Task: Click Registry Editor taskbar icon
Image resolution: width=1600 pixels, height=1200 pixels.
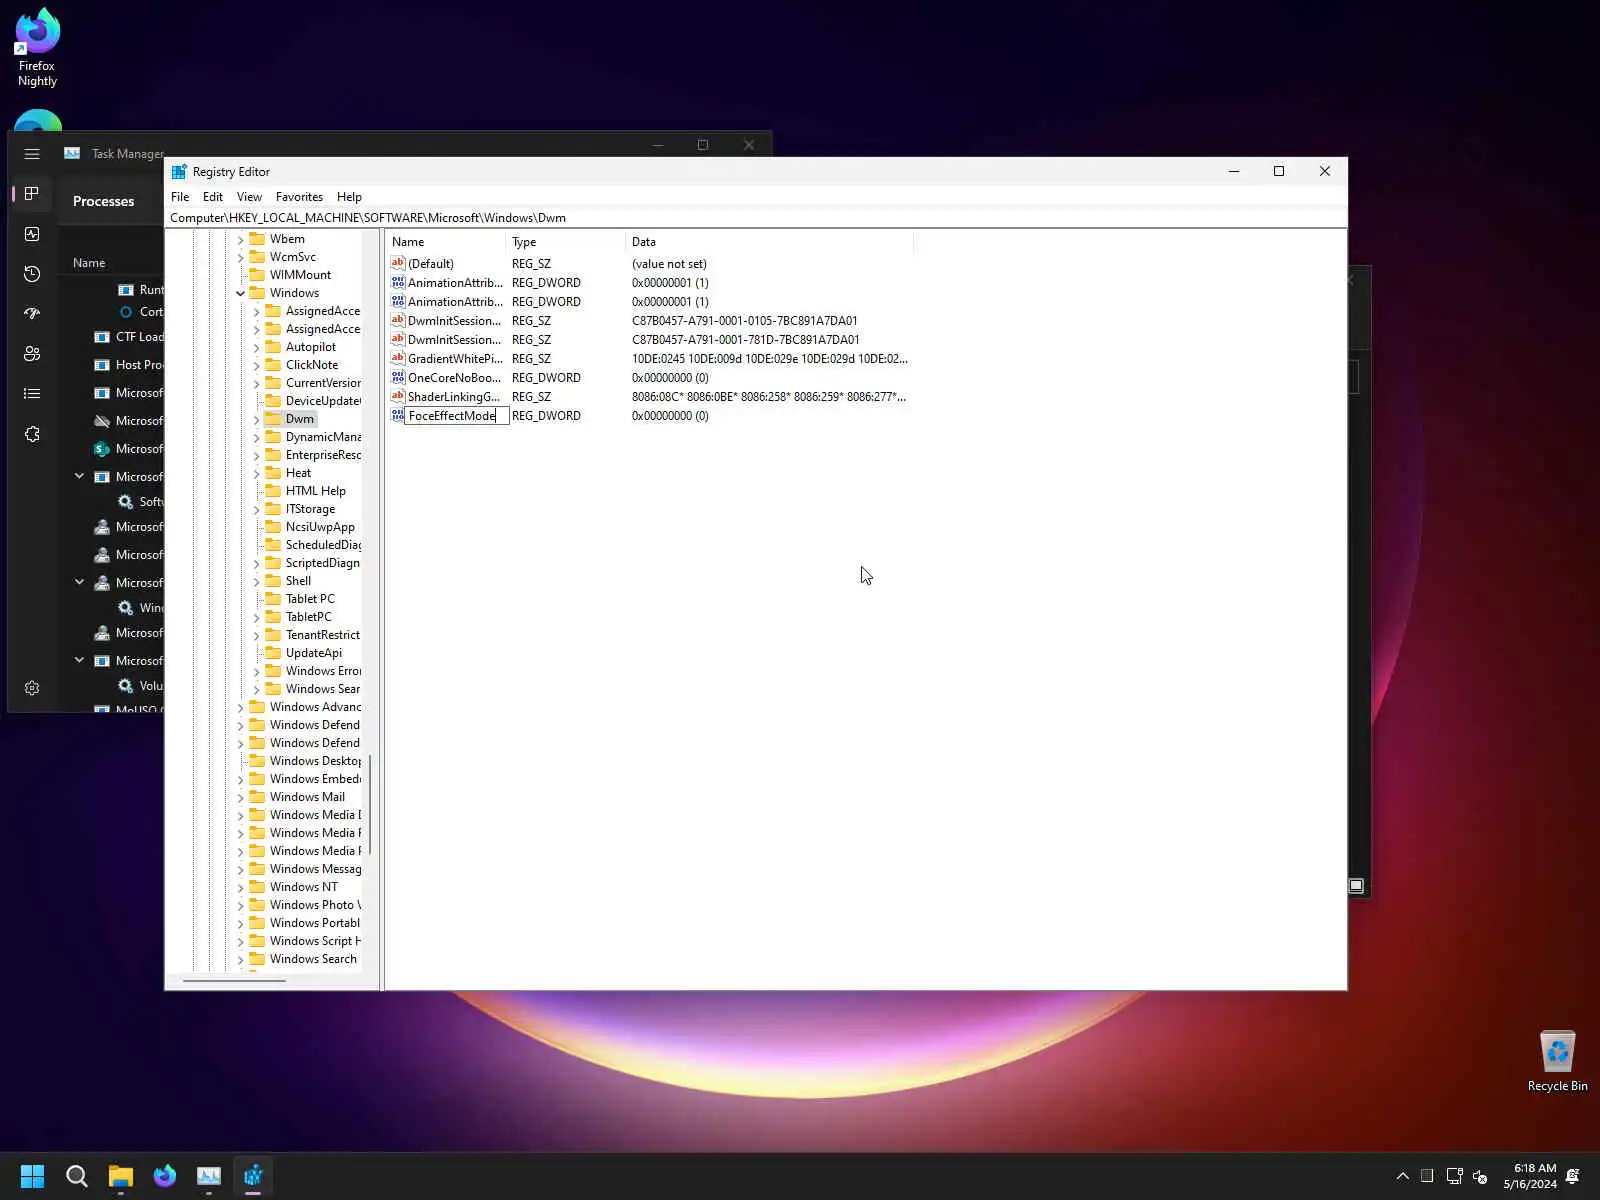Action: click(252, 1176)
